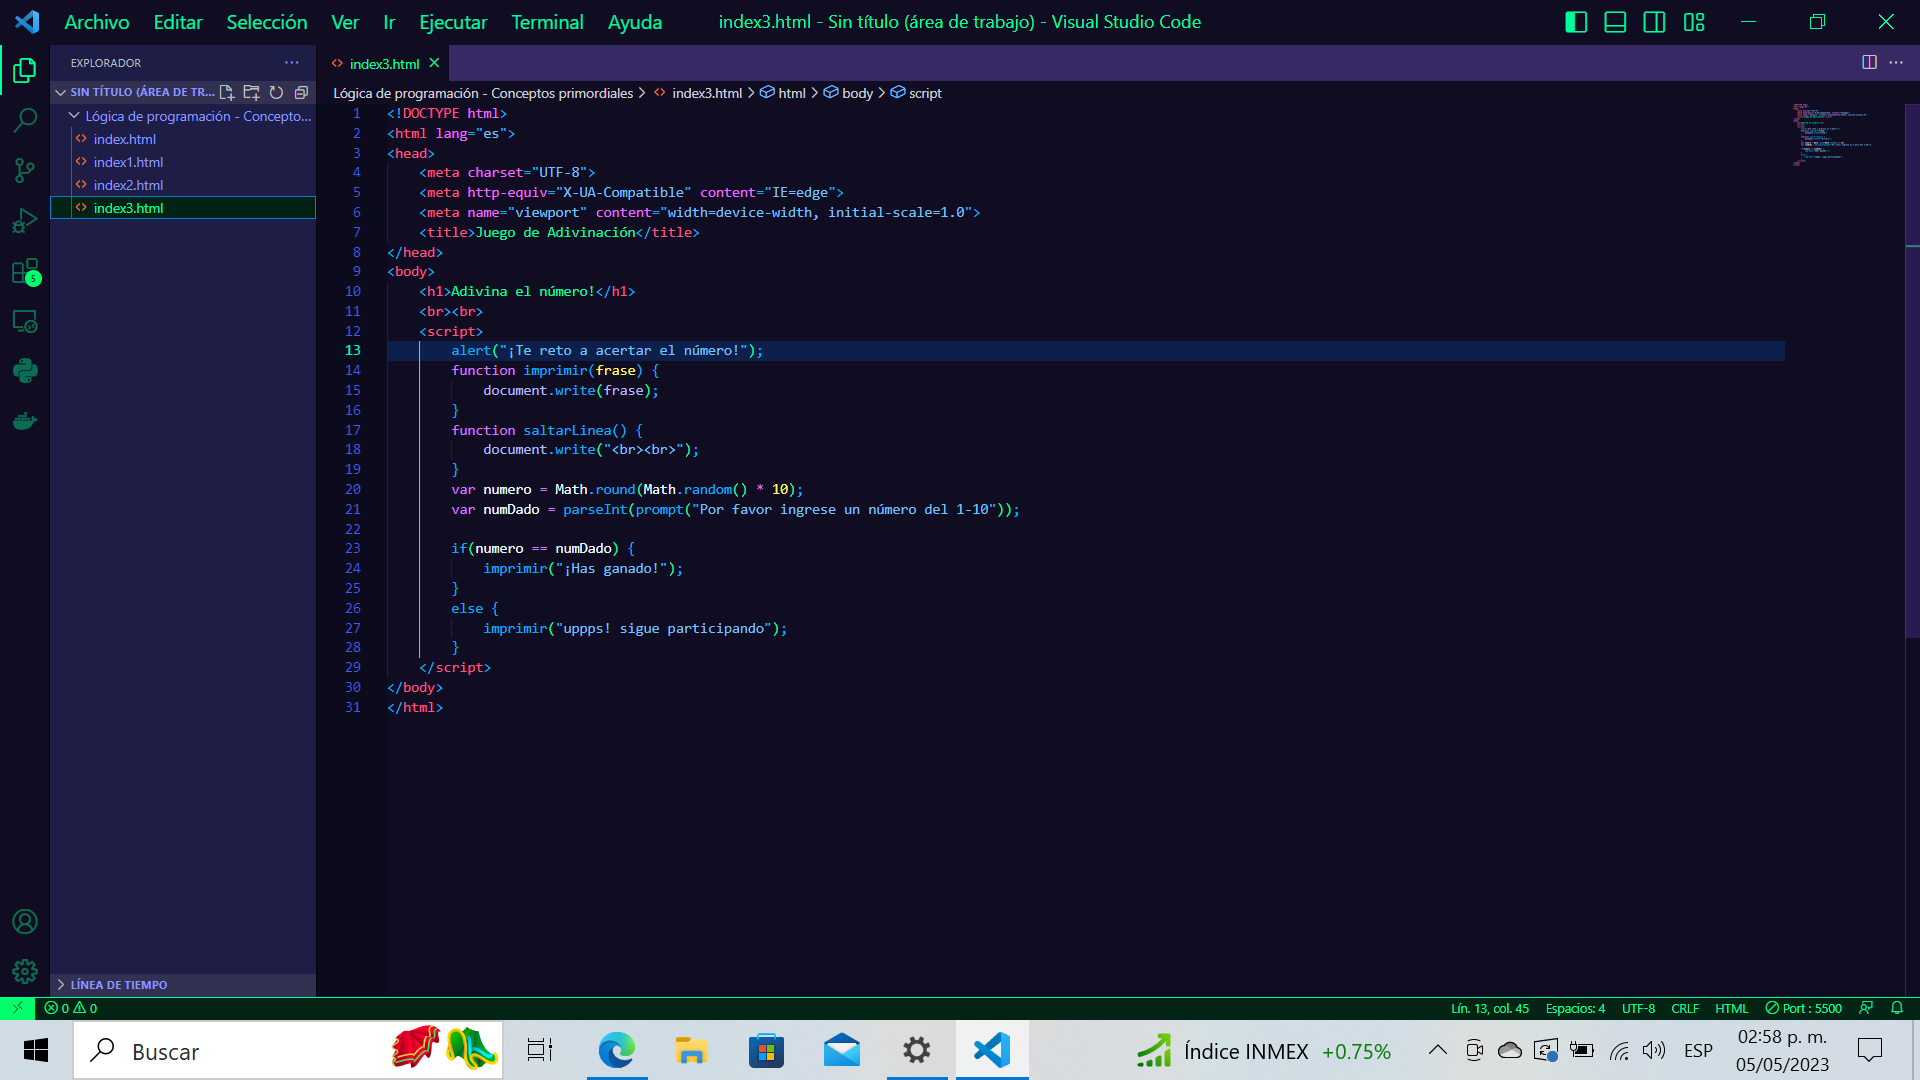Open the Editar menu
The width and height of the screenshot is (1920, 1080).
(178, 22)
